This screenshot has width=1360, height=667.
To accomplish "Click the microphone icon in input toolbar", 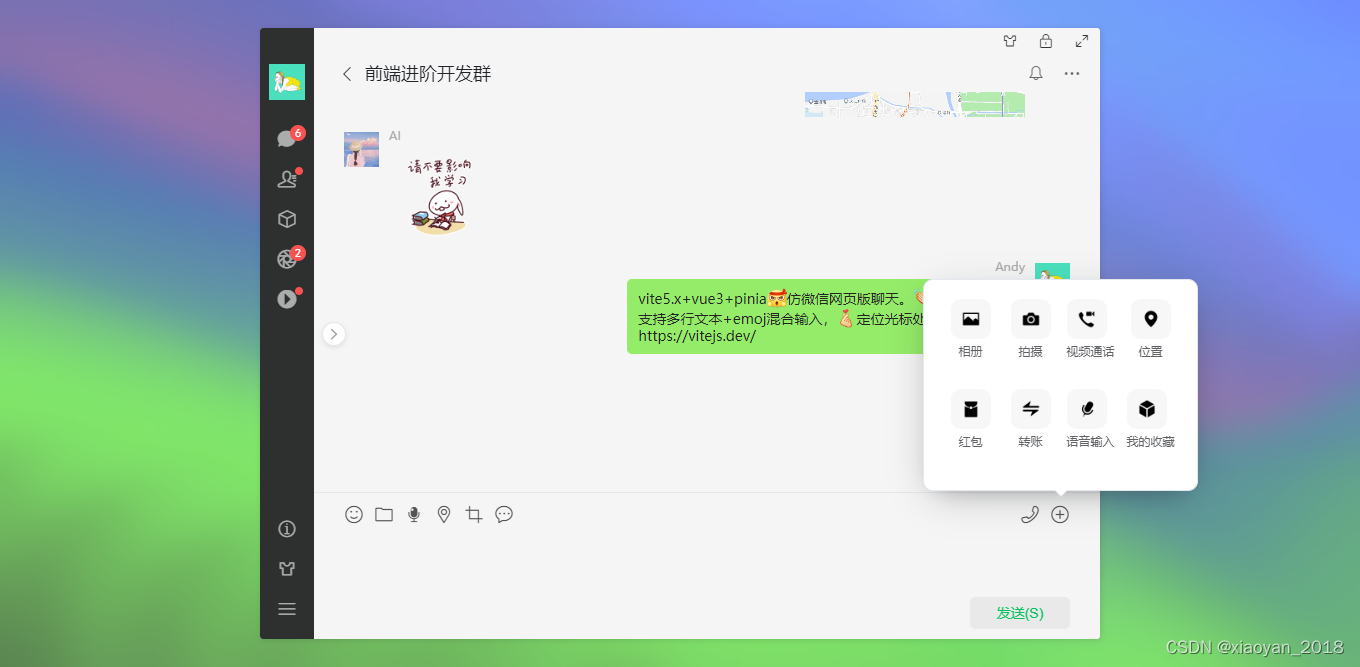I will tap(414, 514).
